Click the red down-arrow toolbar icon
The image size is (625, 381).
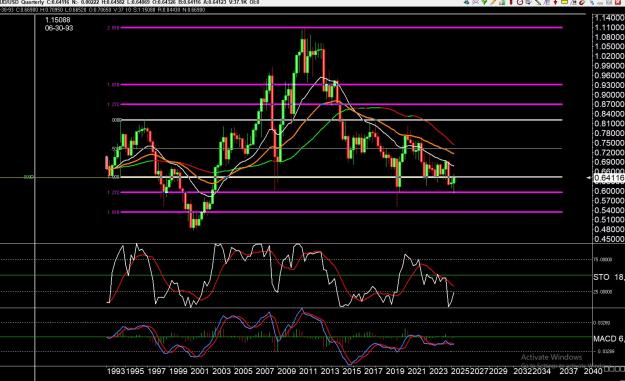click(x=555, y=2)
